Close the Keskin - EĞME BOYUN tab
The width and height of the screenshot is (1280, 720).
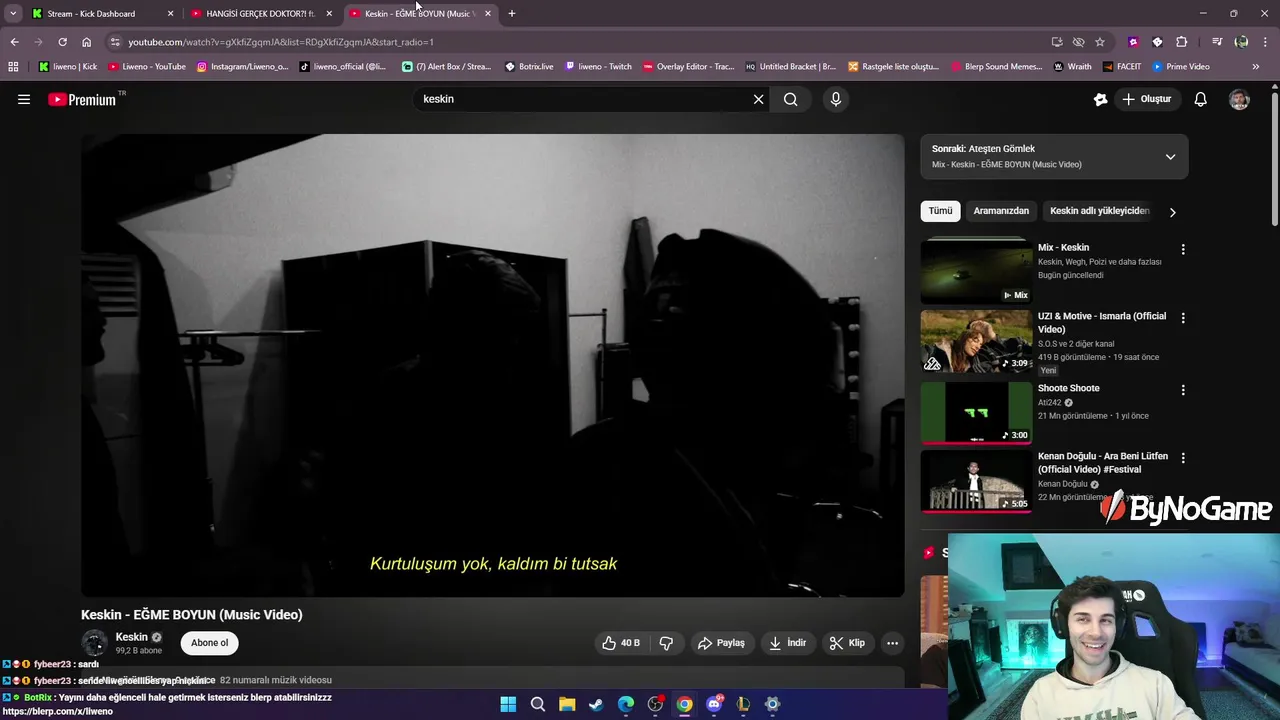pyautogui.click(x=488, y=14)
